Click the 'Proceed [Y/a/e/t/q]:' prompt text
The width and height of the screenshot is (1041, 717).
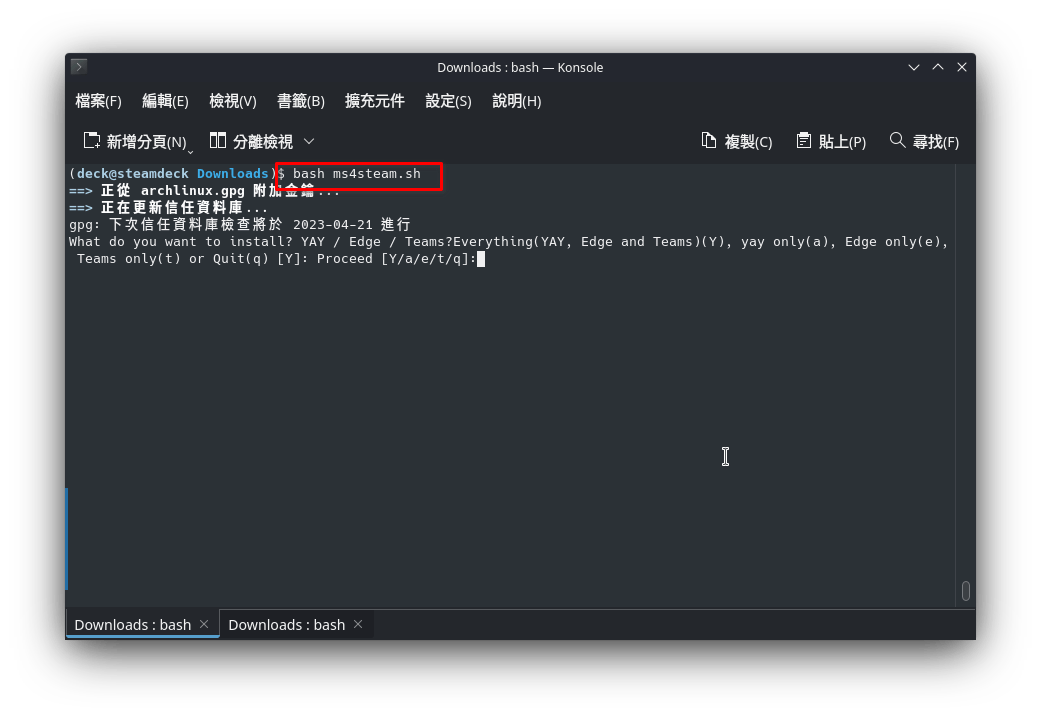coord(396,259)
